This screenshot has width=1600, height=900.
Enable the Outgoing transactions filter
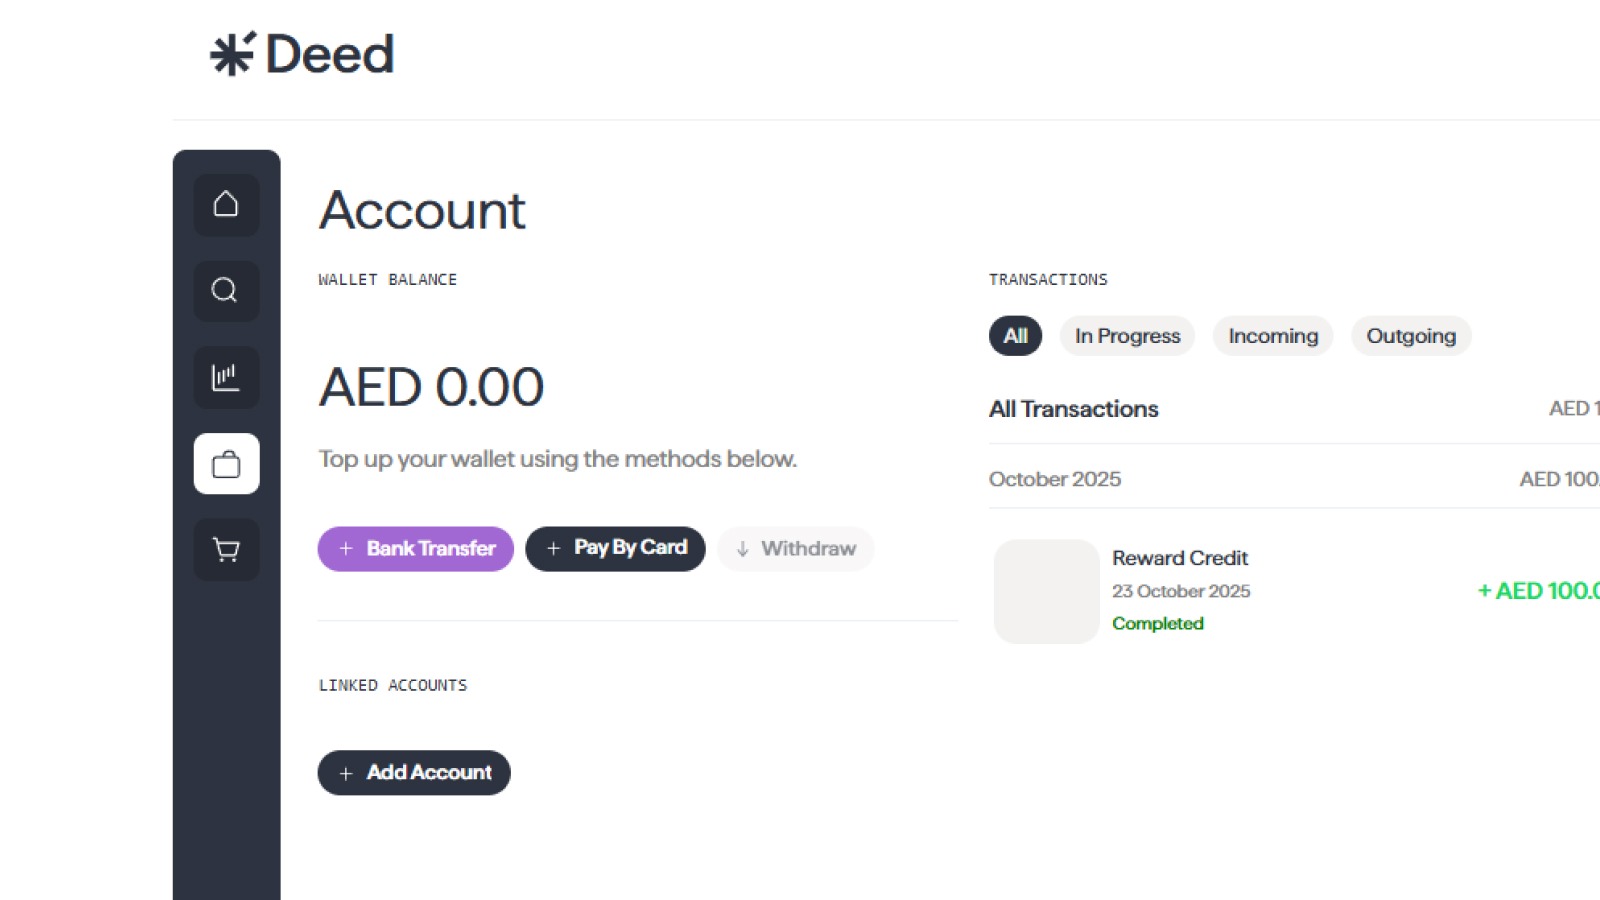tap(1410, 336)
